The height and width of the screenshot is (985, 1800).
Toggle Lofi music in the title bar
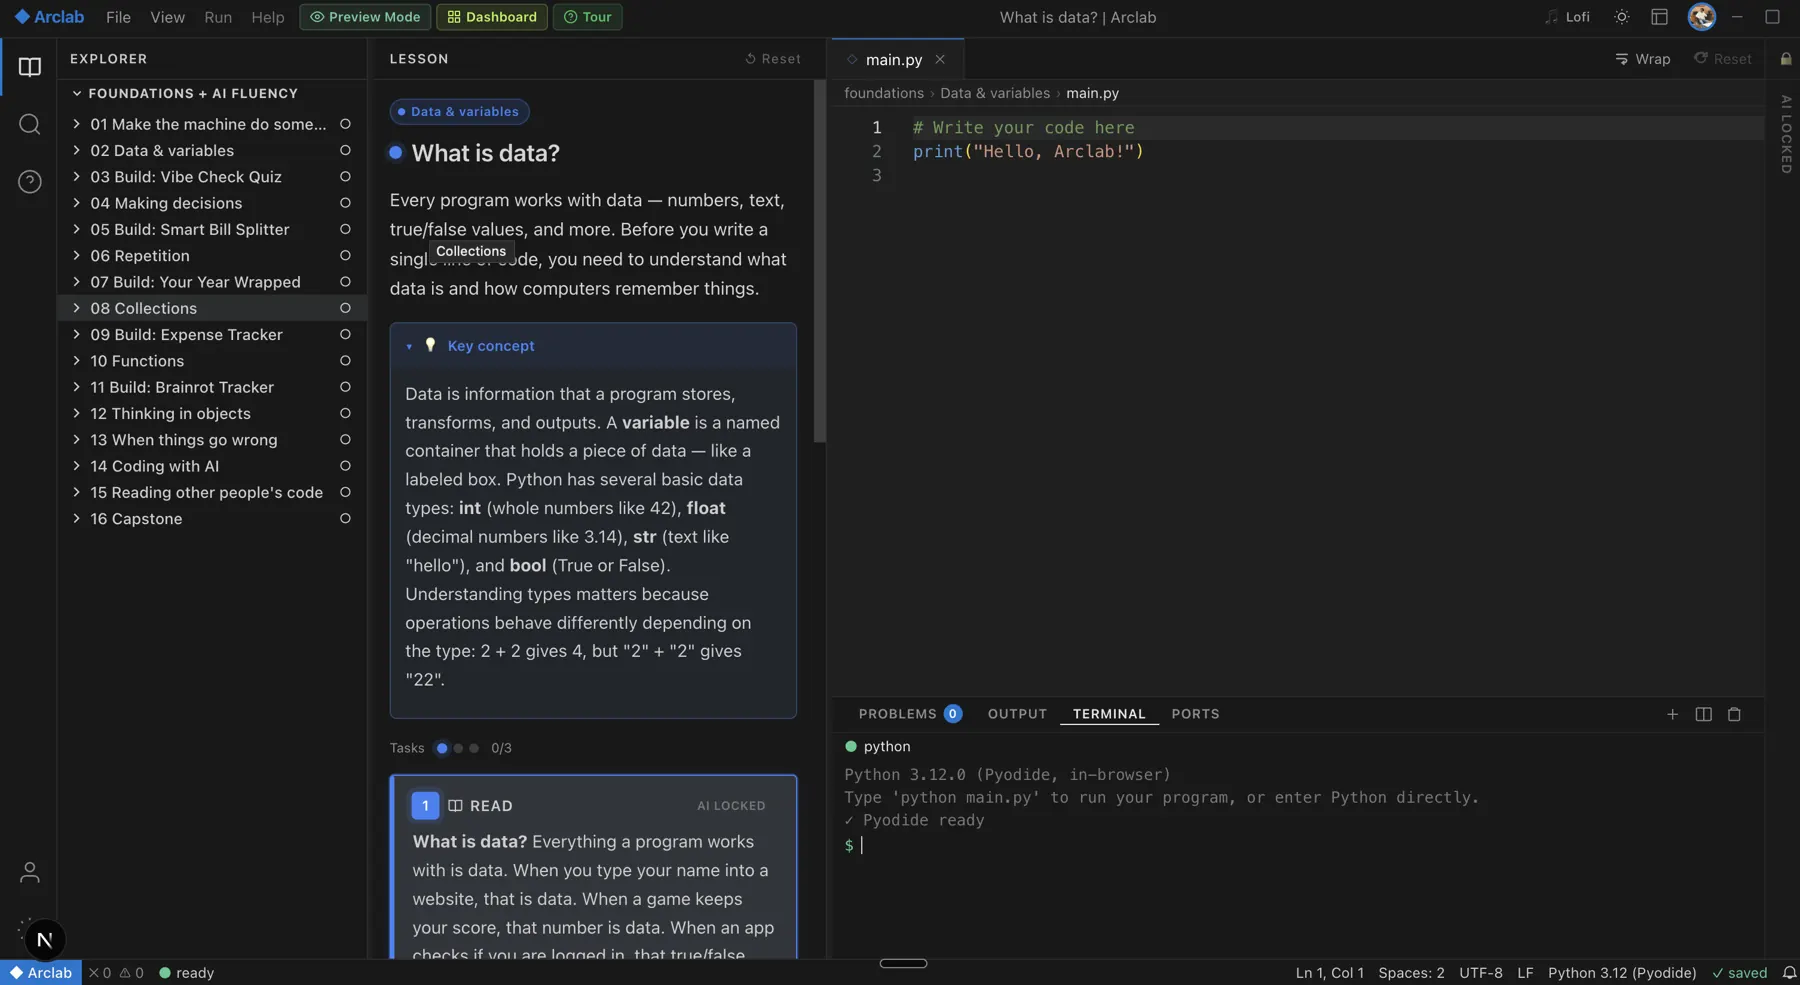[x=1567, y=17]
